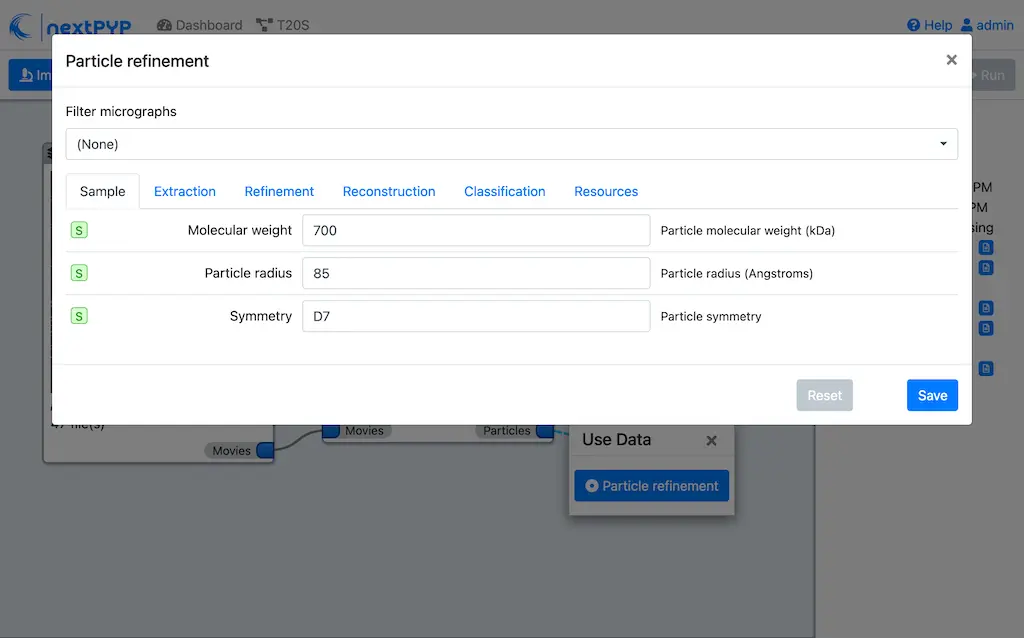This screenshot has width=1024, height=638.
Task: Switch to the Extraction tab
Action: 185,191
